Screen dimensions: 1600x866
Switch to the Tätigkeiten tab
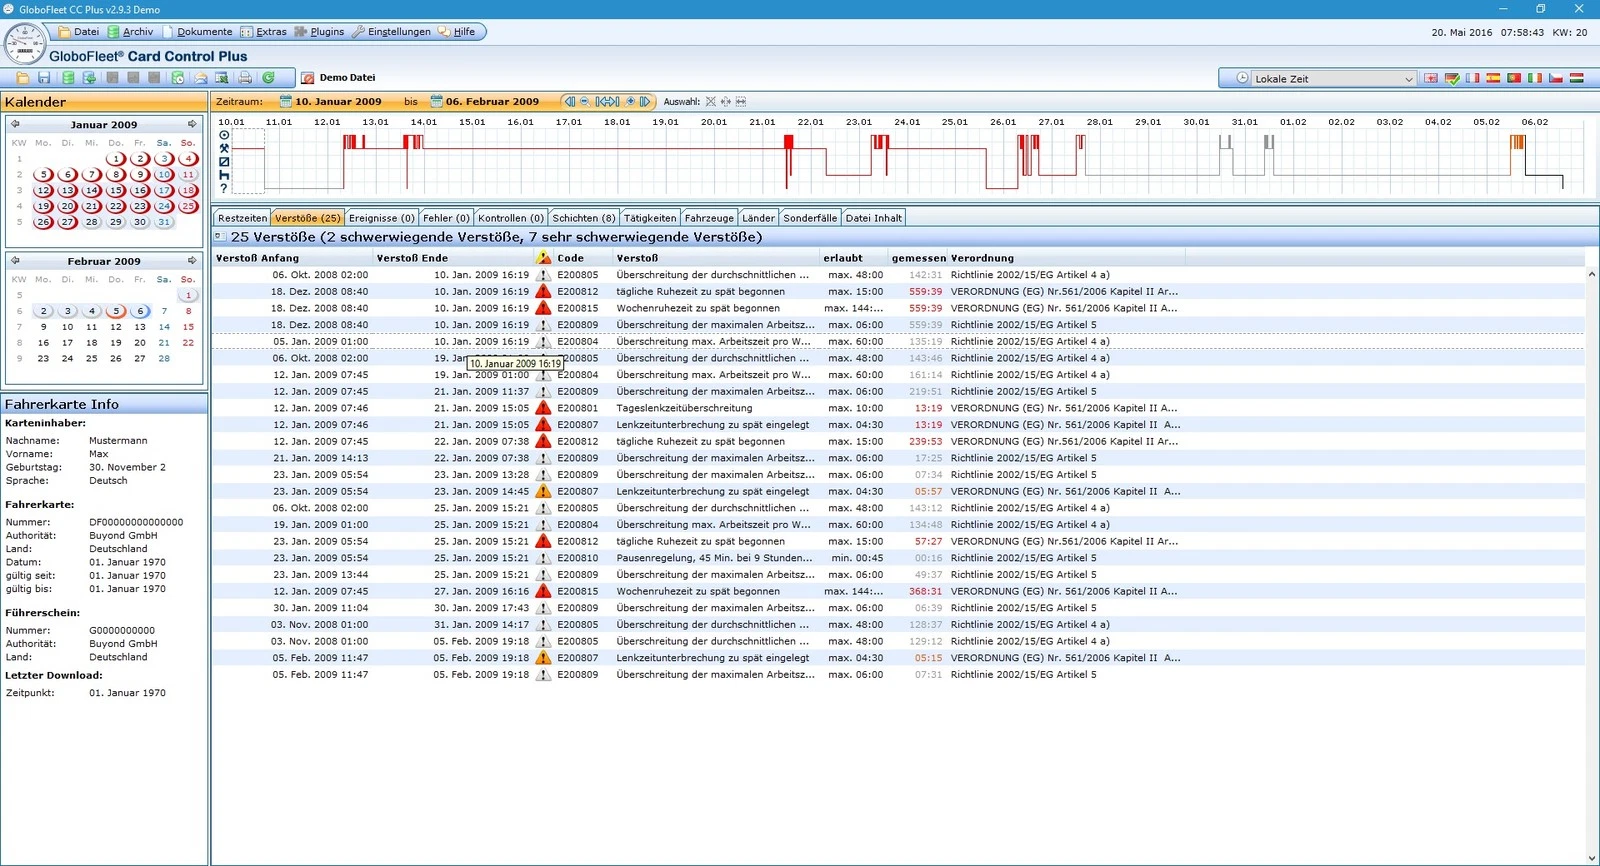650,218
